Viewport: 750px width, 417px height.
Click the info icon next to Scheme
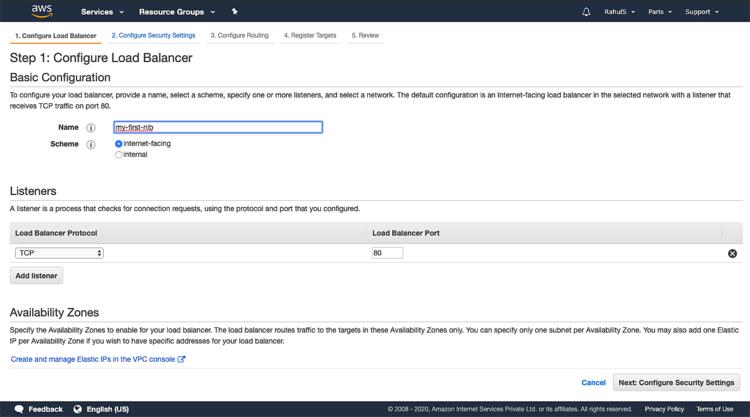click(90, 144)
